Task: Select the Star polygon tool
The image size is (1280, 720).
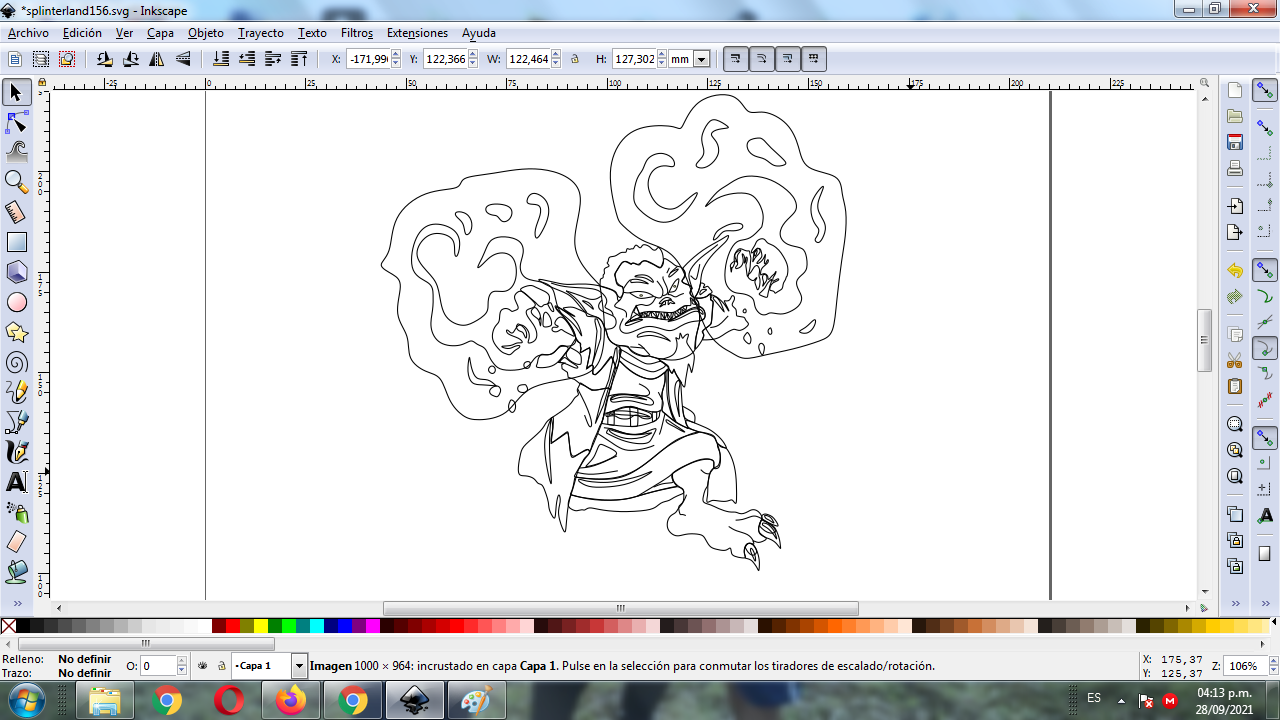Action: (x=16, y=332)
